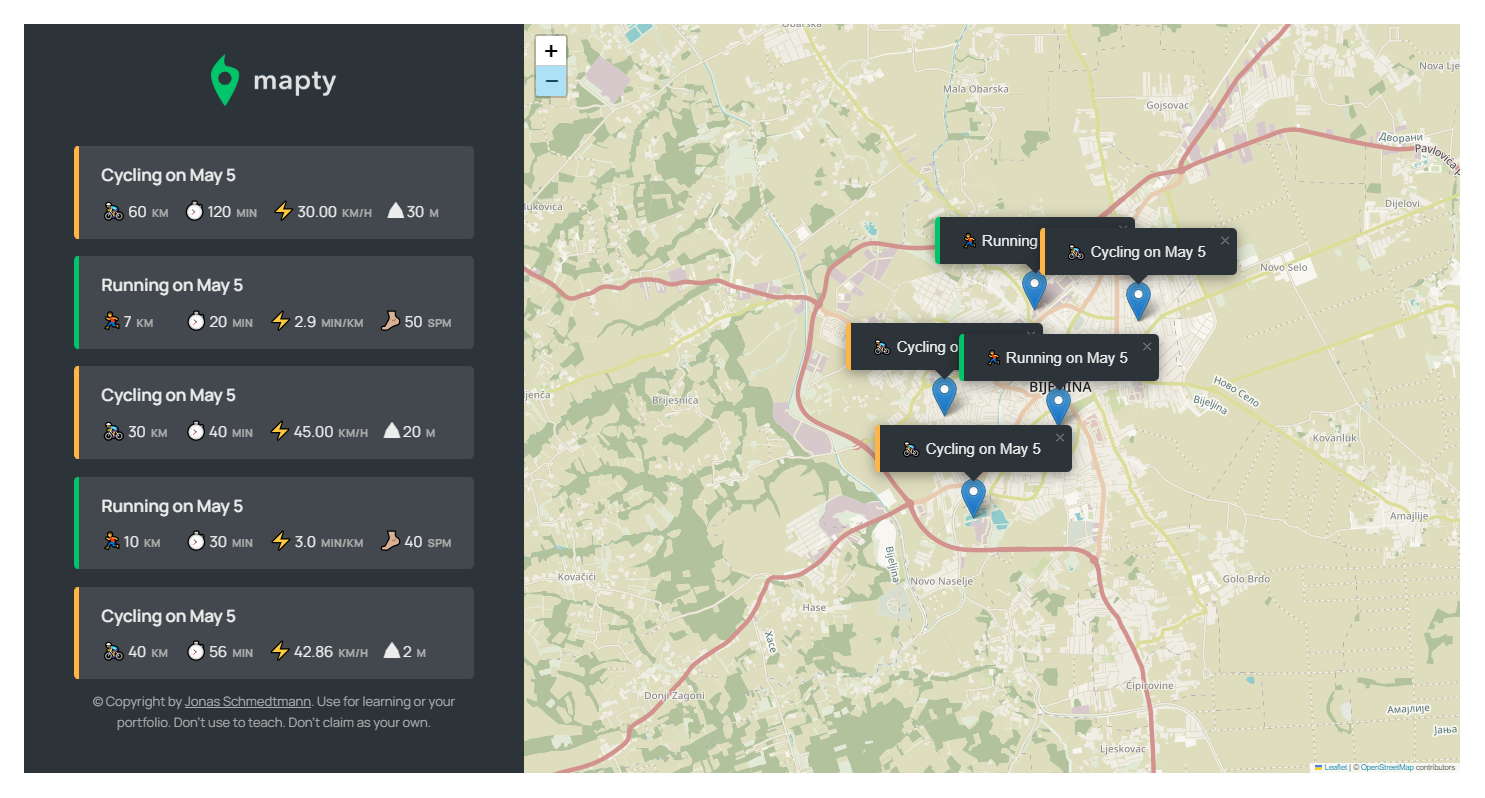Click the green mapty logo pin
The height and width of the screenshot is (798, 1485).
pos(225,80)
